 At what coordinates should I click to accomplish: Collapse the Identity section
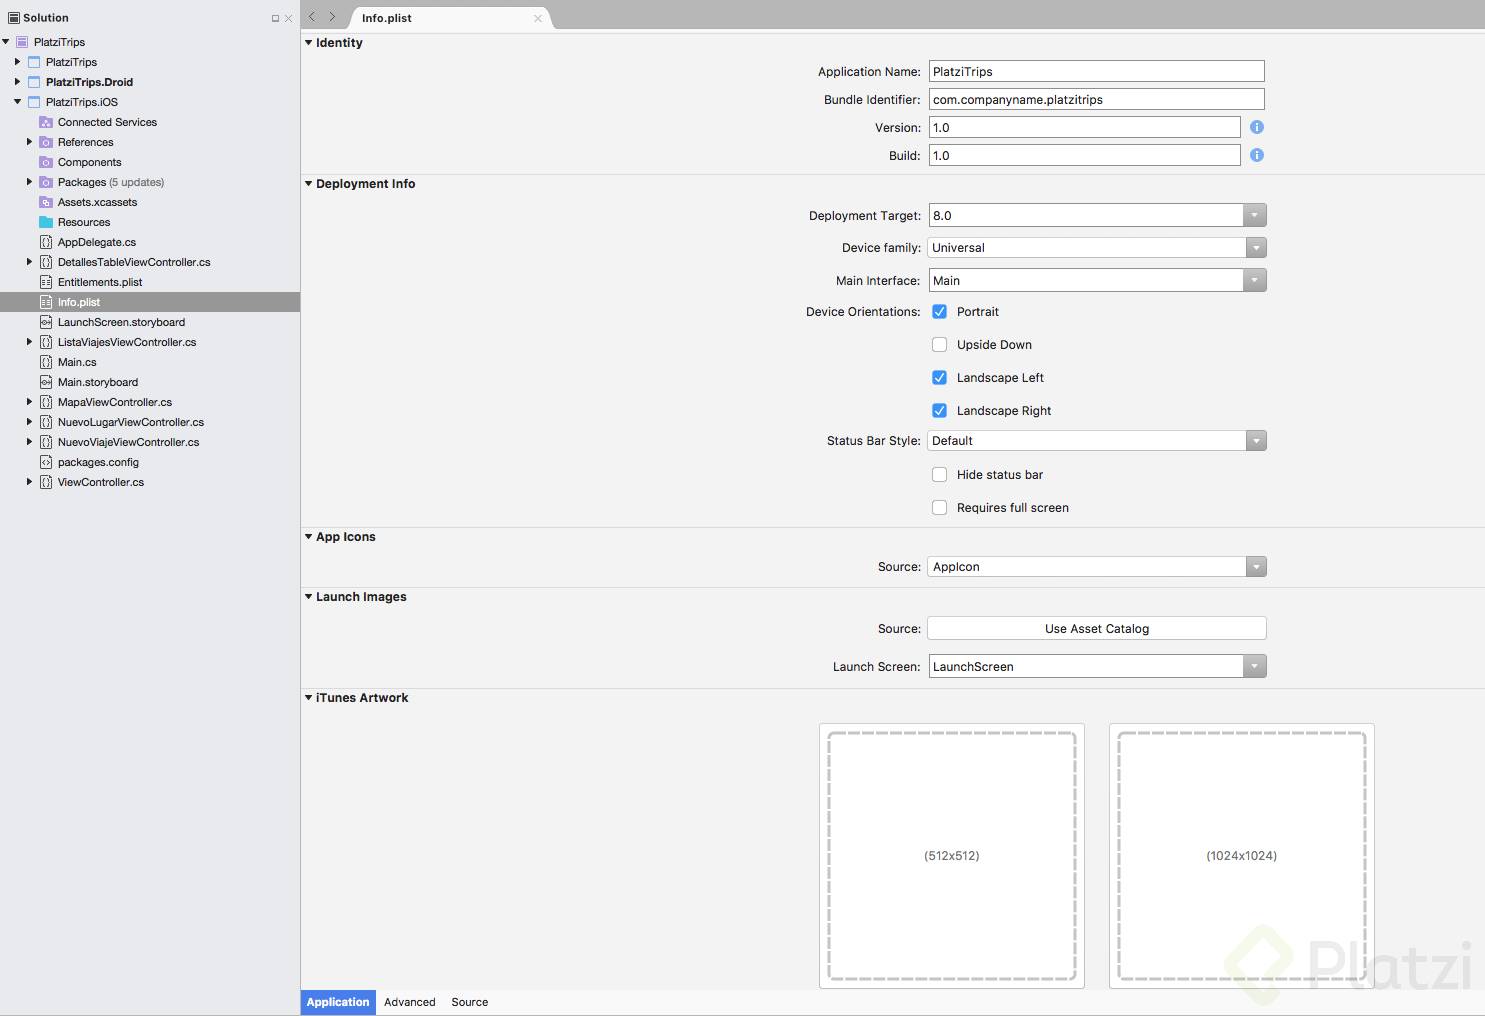308,43
